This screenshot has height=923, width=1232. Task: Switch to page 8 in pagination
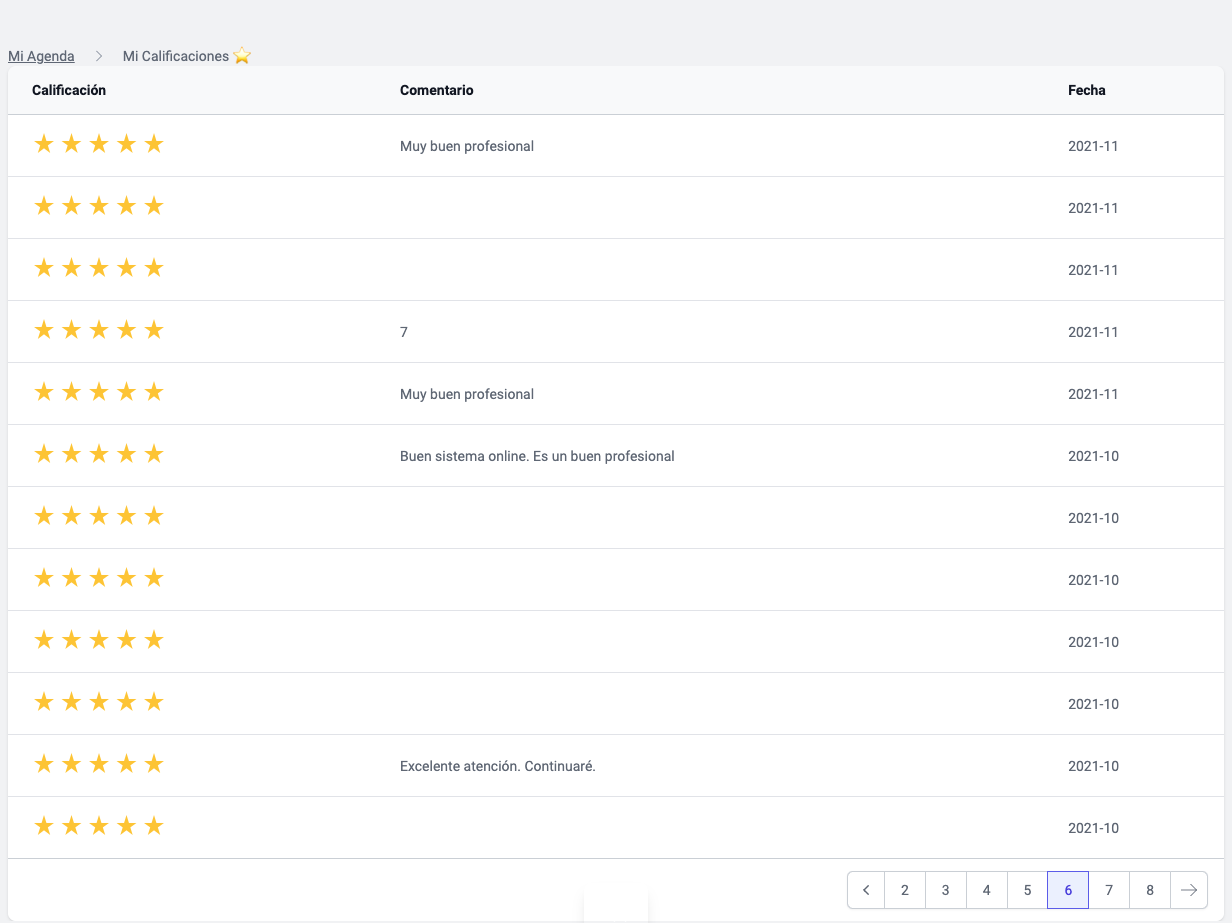click(x=1150, y=890)
